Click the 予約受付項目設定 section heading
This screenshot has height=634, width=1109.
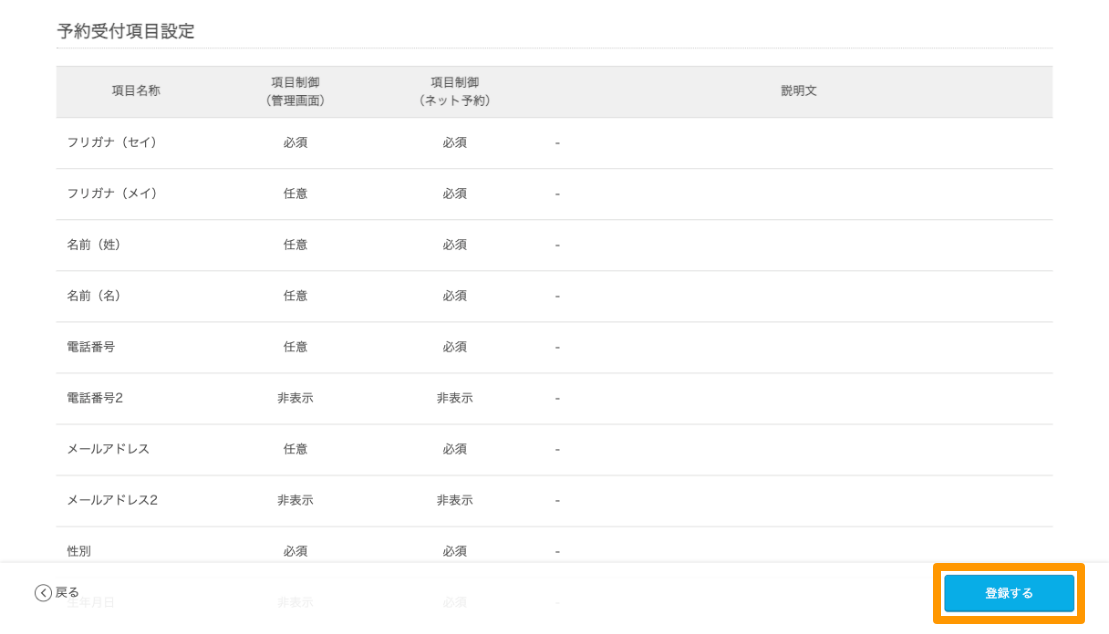pyautogui.click(x=126, y=31)
